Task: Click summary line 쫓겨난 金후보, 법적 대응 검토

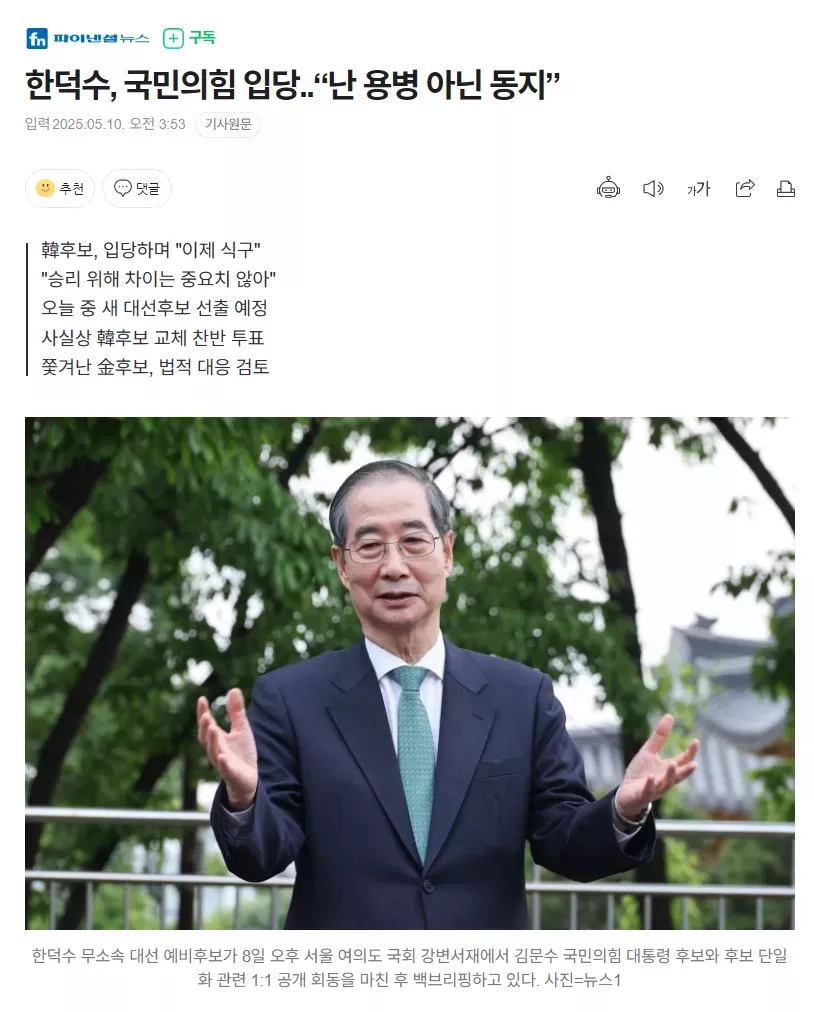Action: pyautogui.click(x=155, y=367)
